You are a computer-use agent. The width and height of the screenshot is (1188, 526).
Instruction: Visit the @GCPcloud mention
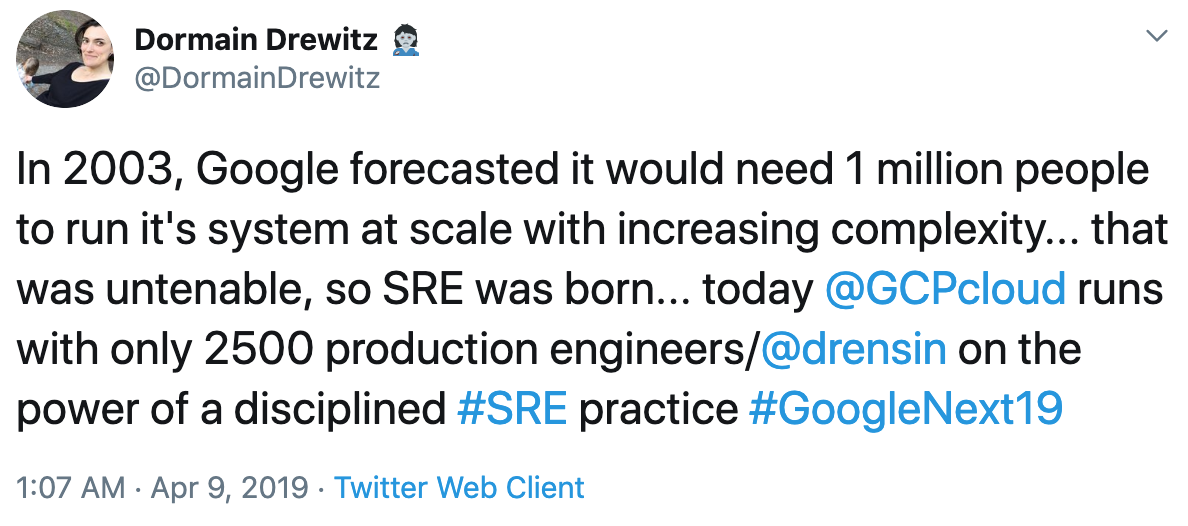tap(946, 290)
